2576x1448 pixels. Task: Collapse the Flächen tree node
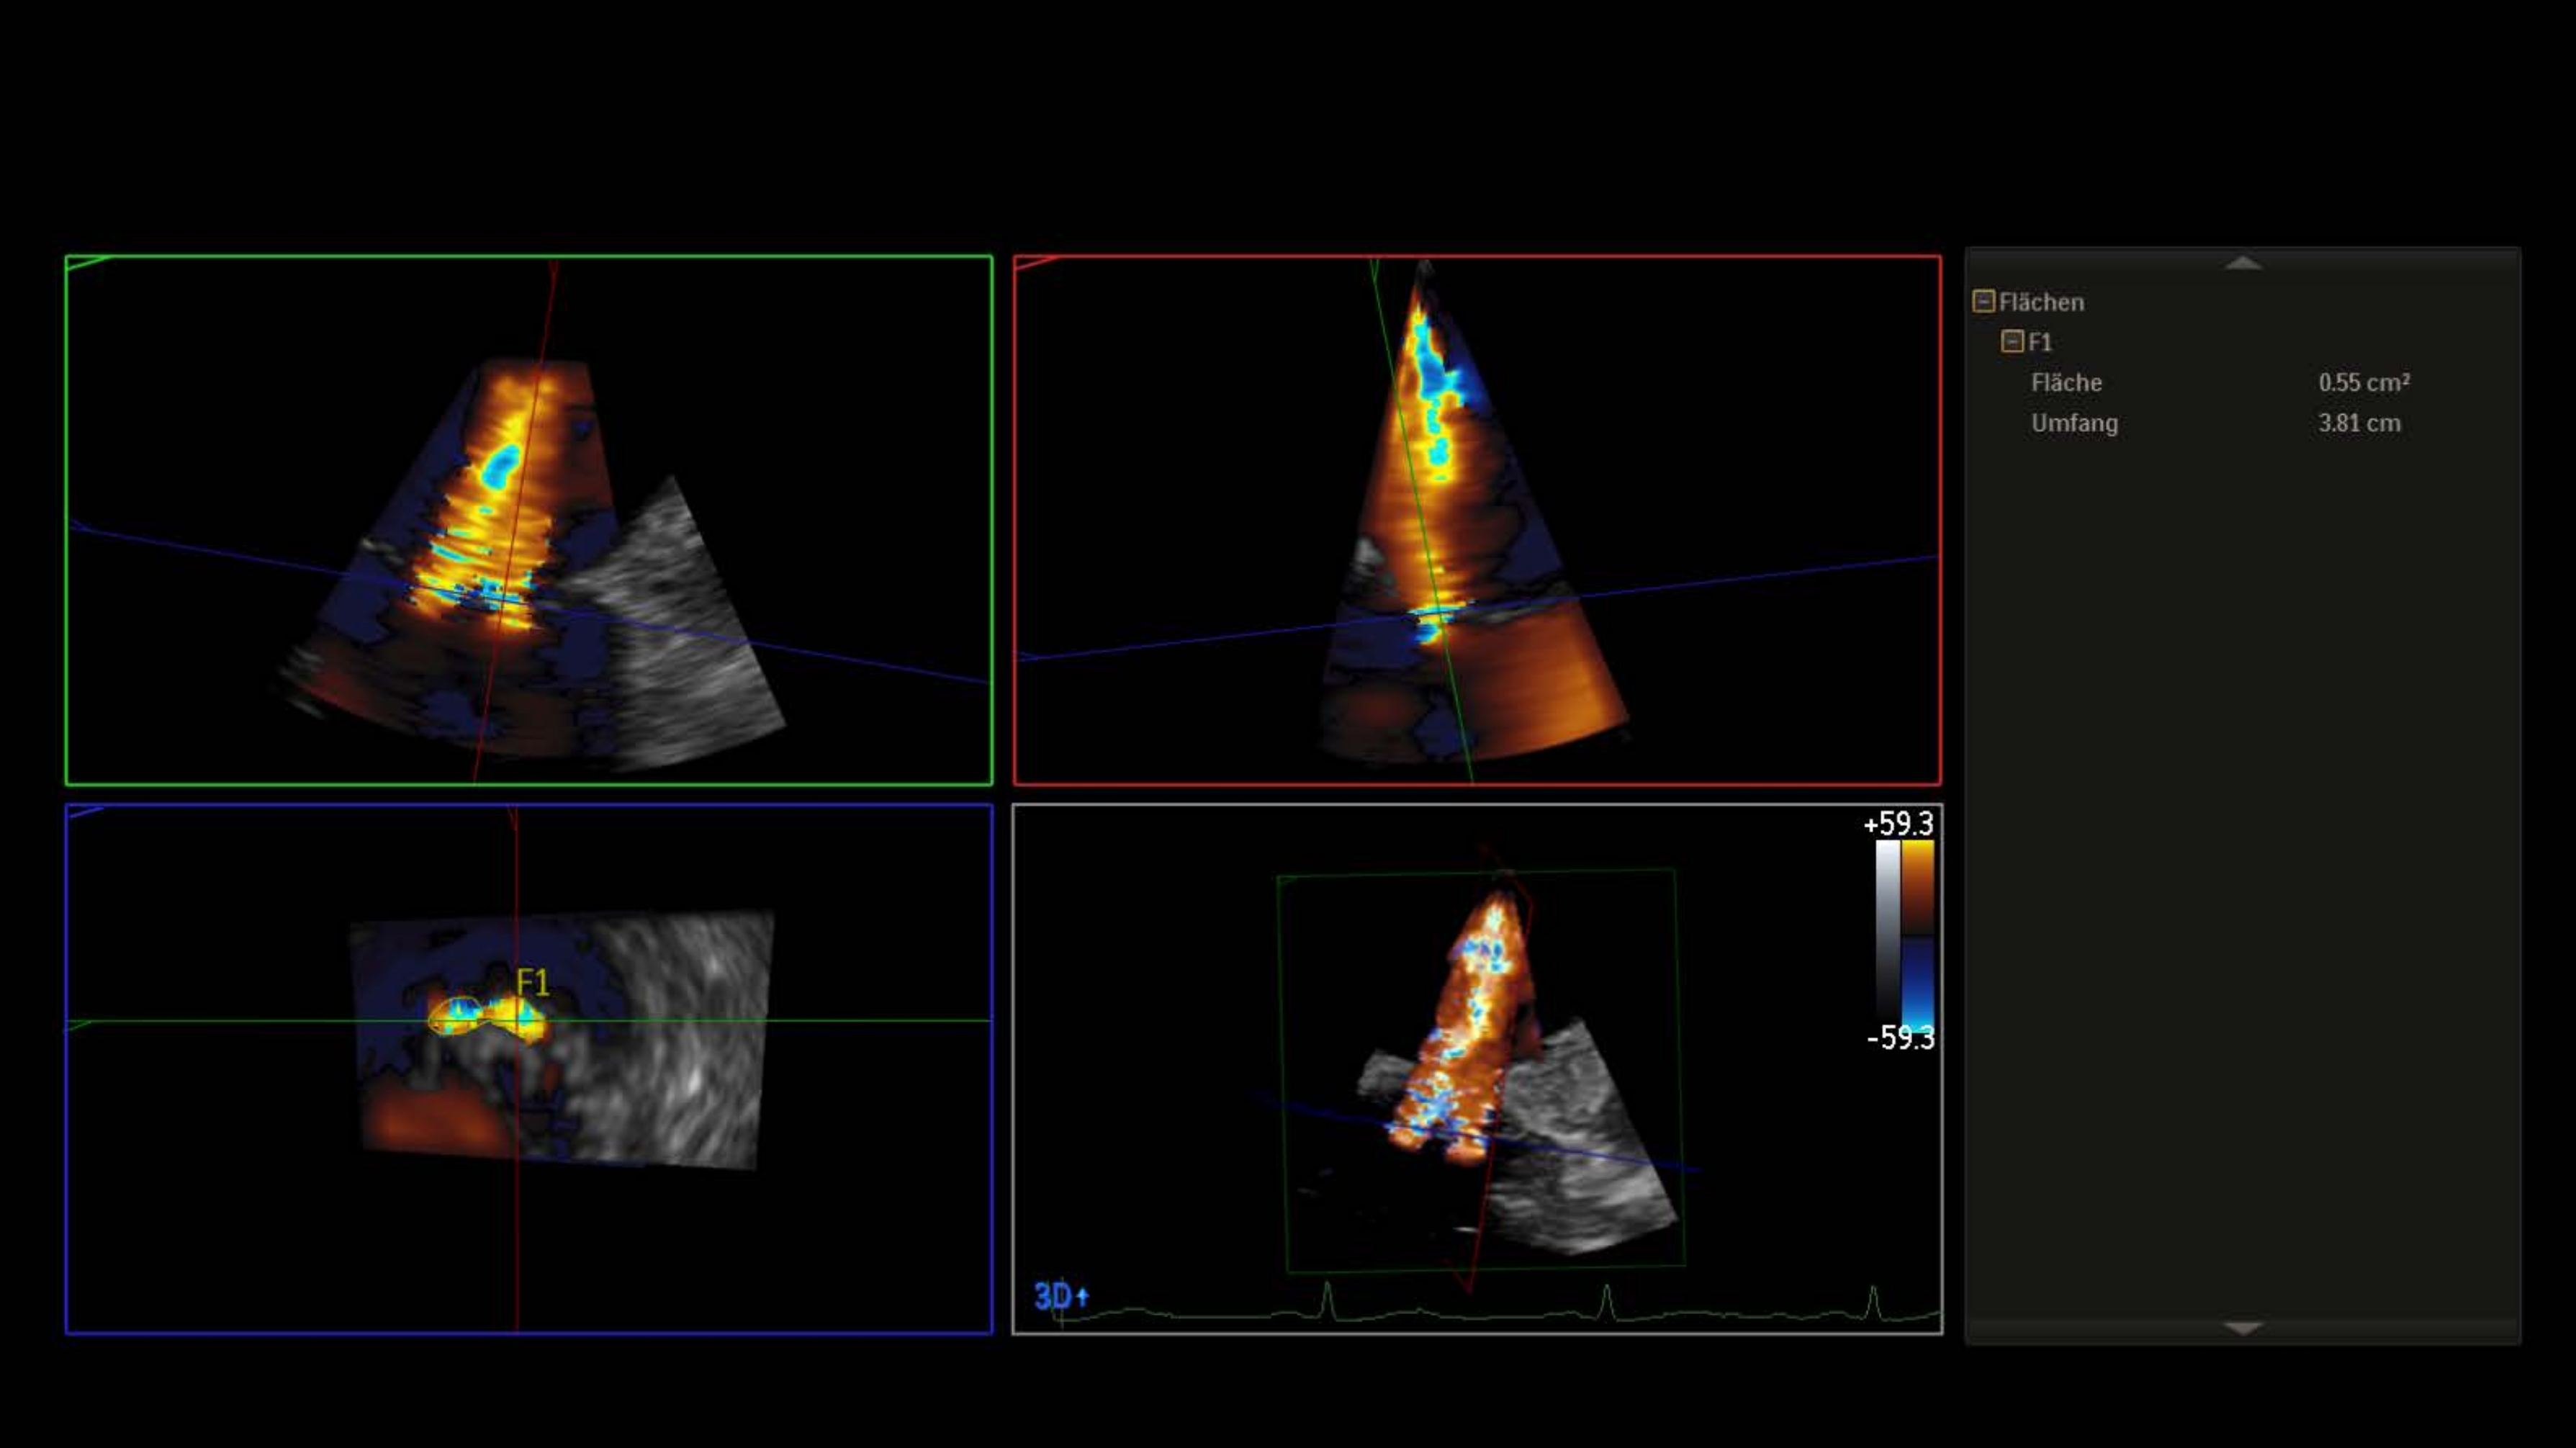coord(1984,301)
